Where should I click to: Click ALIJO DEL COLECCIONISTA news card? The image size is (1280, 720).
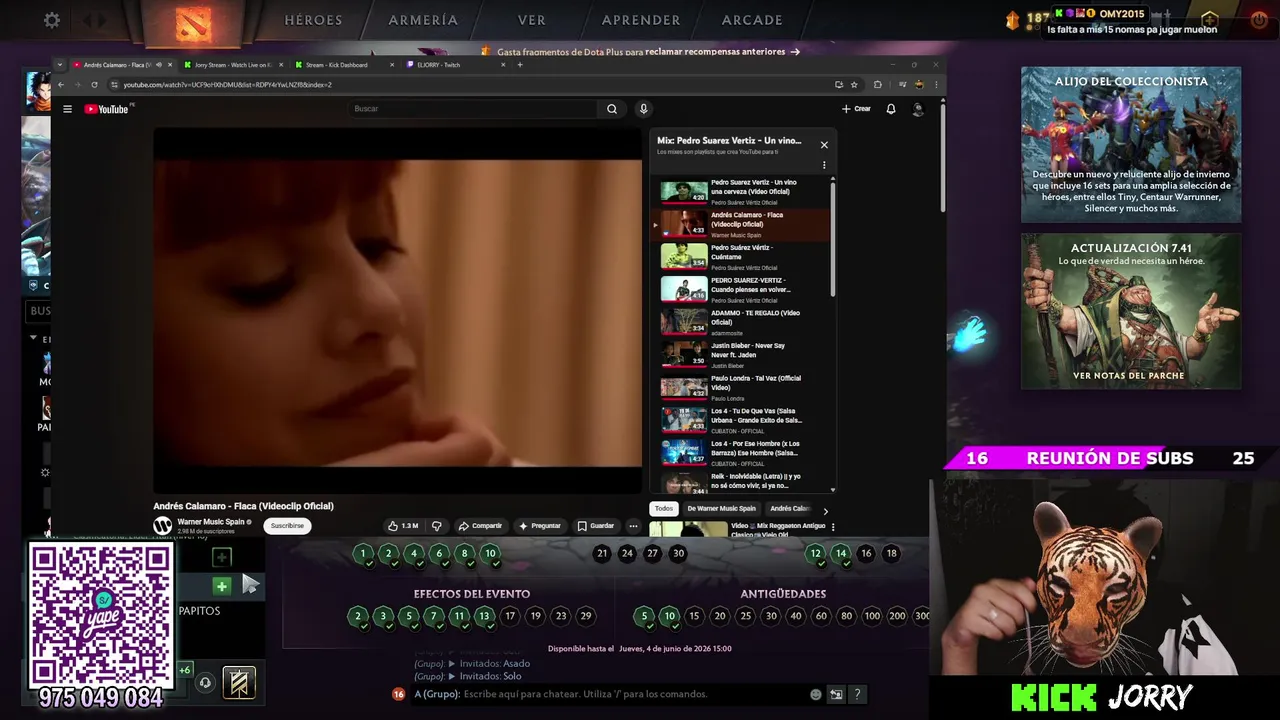(1131, 145)
